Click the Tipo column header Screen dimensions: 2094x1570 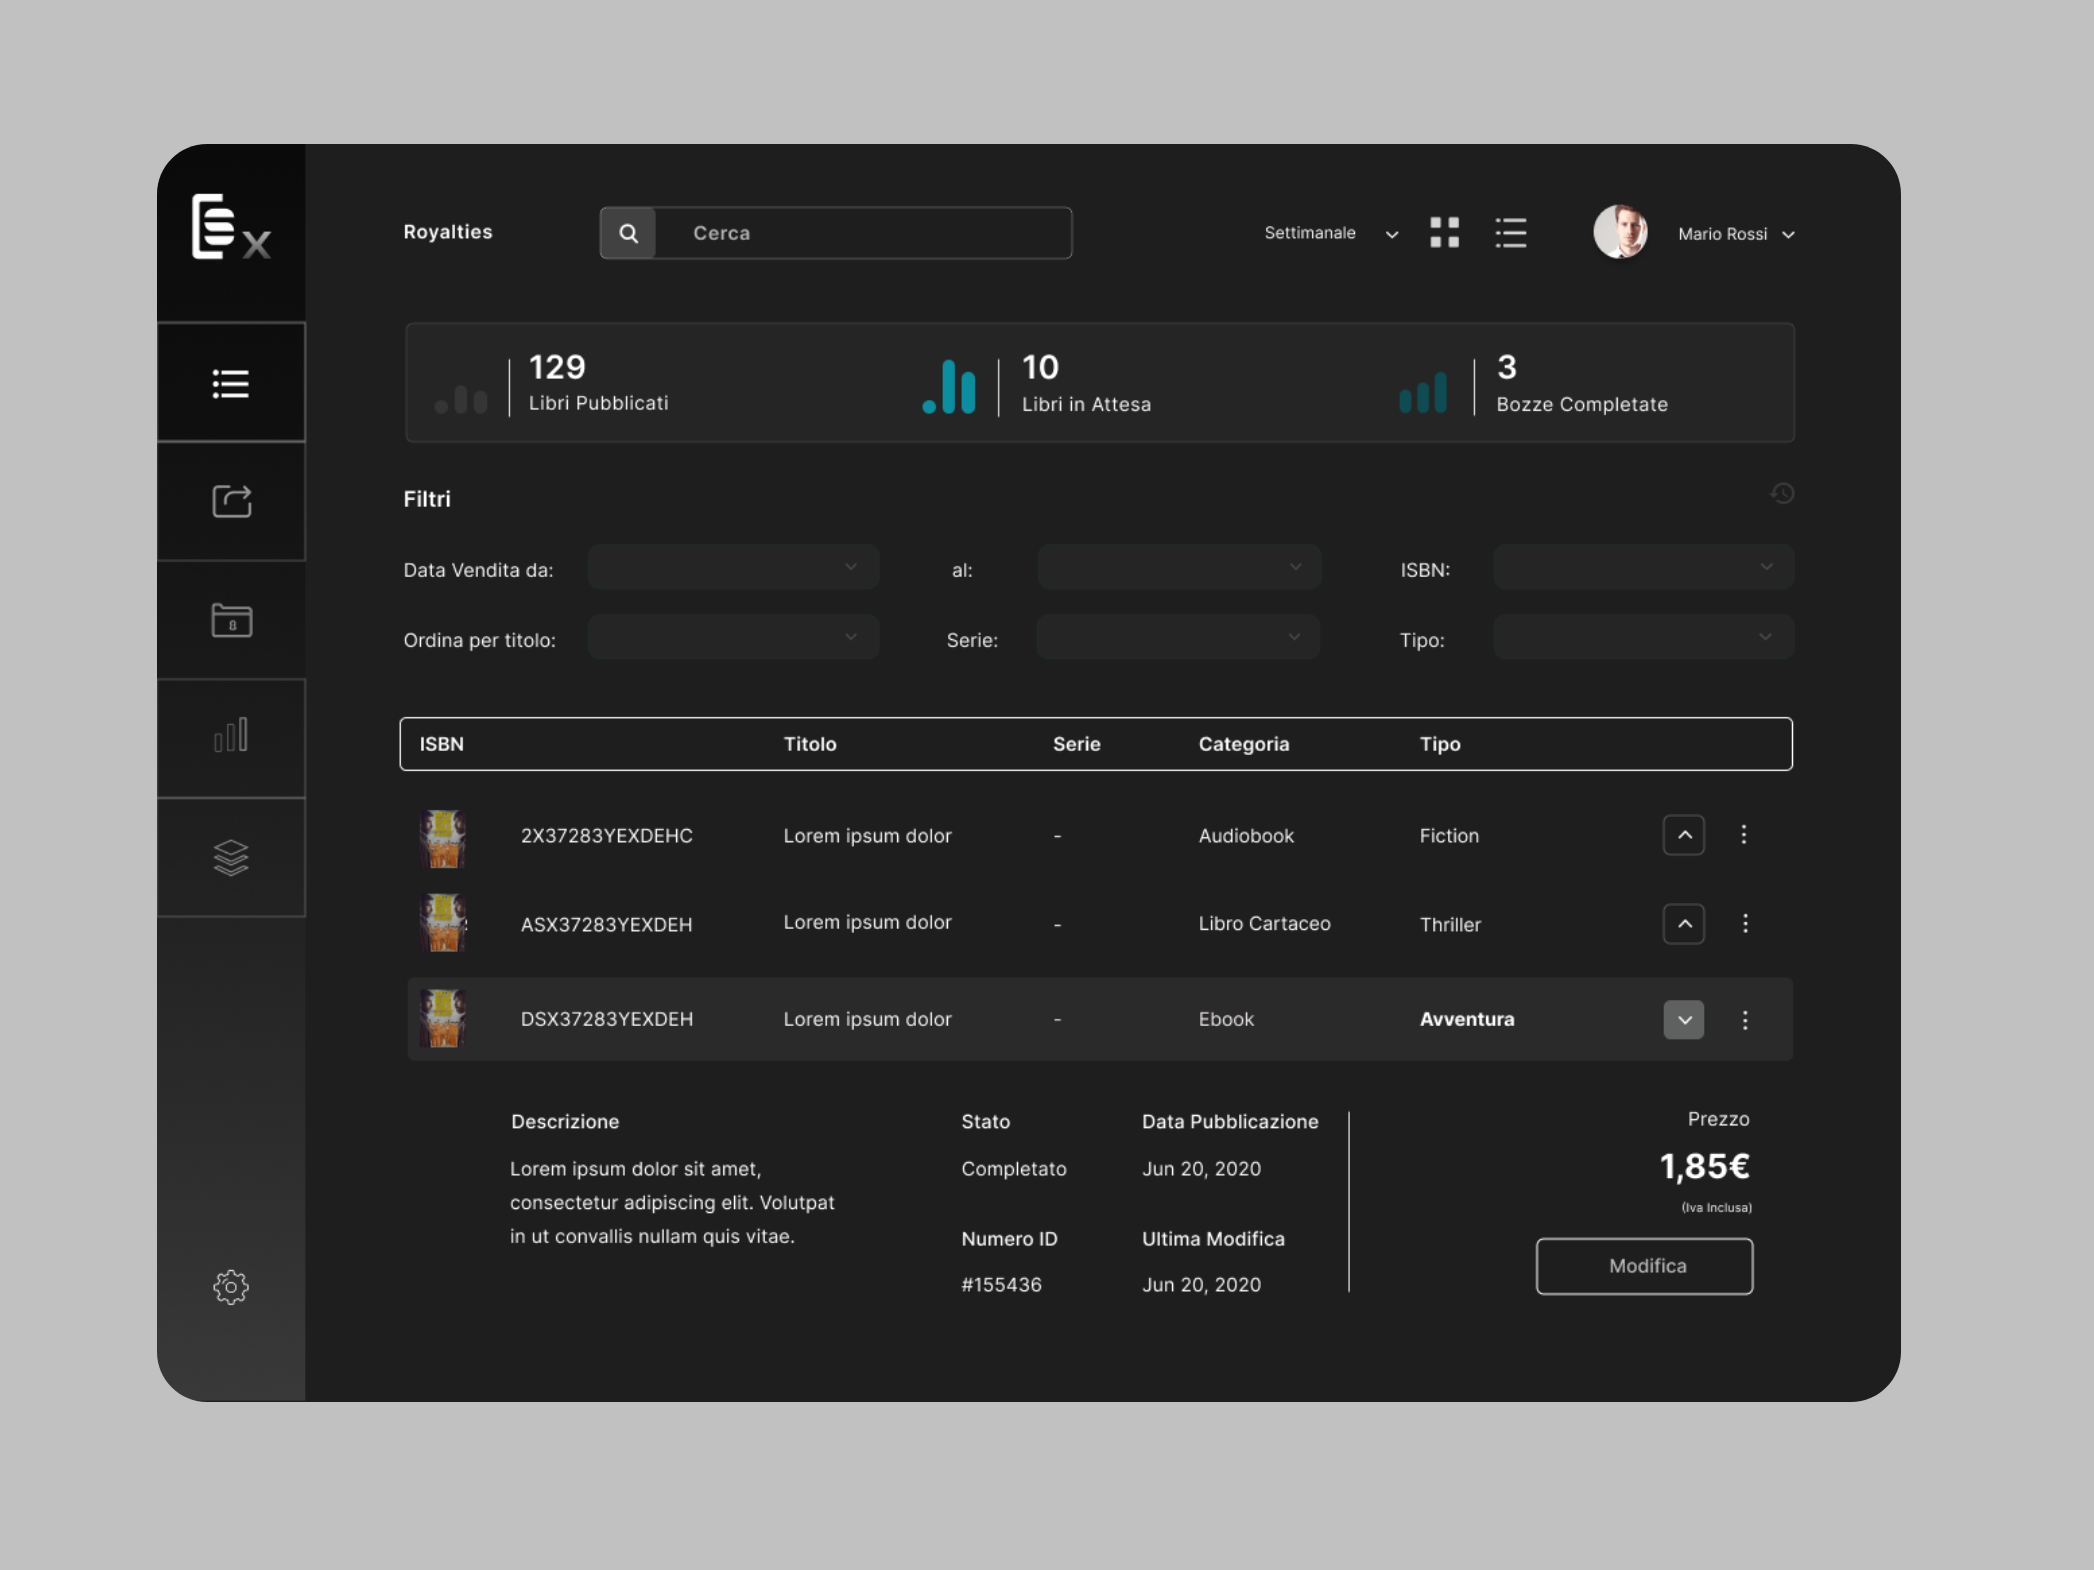click(x=1440, y=744)
